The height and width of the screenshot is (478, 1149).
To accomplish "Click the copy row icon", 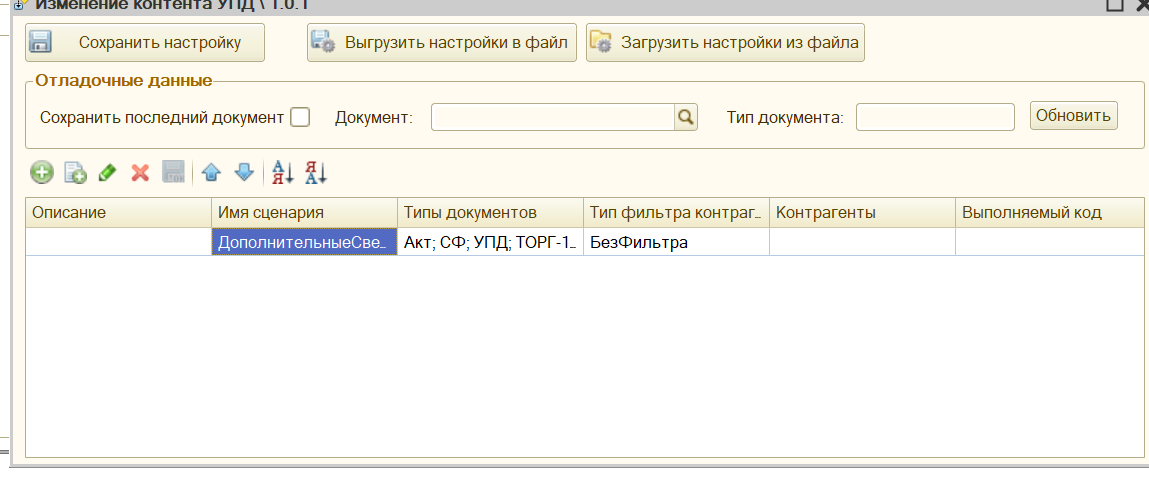I will click(x=75, y=173).
